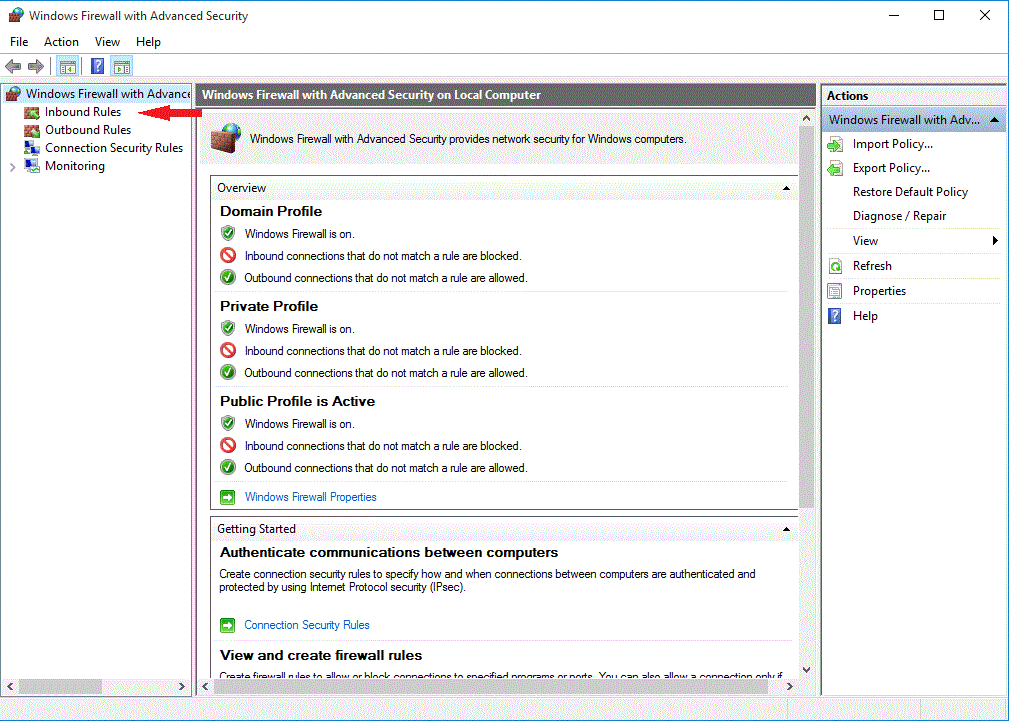1009x721 pixels.
Task: Select the Outbound Rules firewall icon
Action: pyautogui.click(x=33, y=129)
